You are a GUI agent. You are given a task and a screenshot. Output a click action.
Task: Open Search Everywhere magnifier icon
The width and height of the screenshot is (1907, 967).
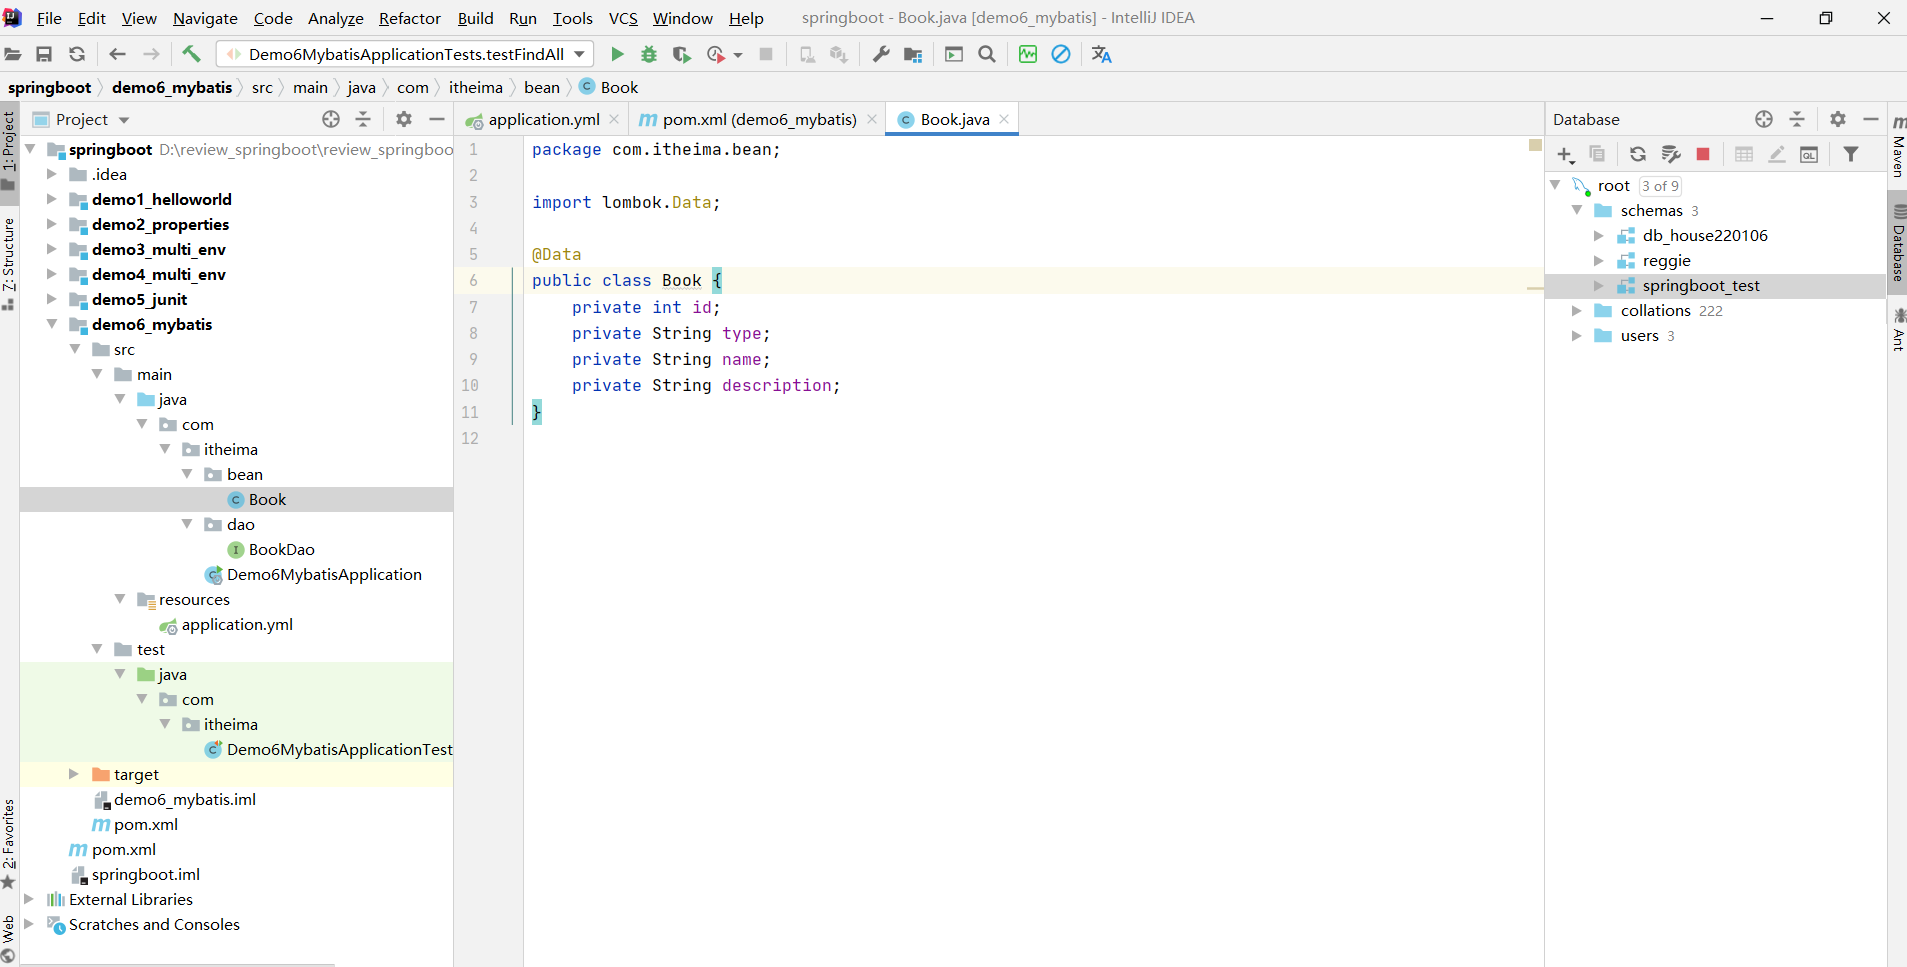pos(987,54)
